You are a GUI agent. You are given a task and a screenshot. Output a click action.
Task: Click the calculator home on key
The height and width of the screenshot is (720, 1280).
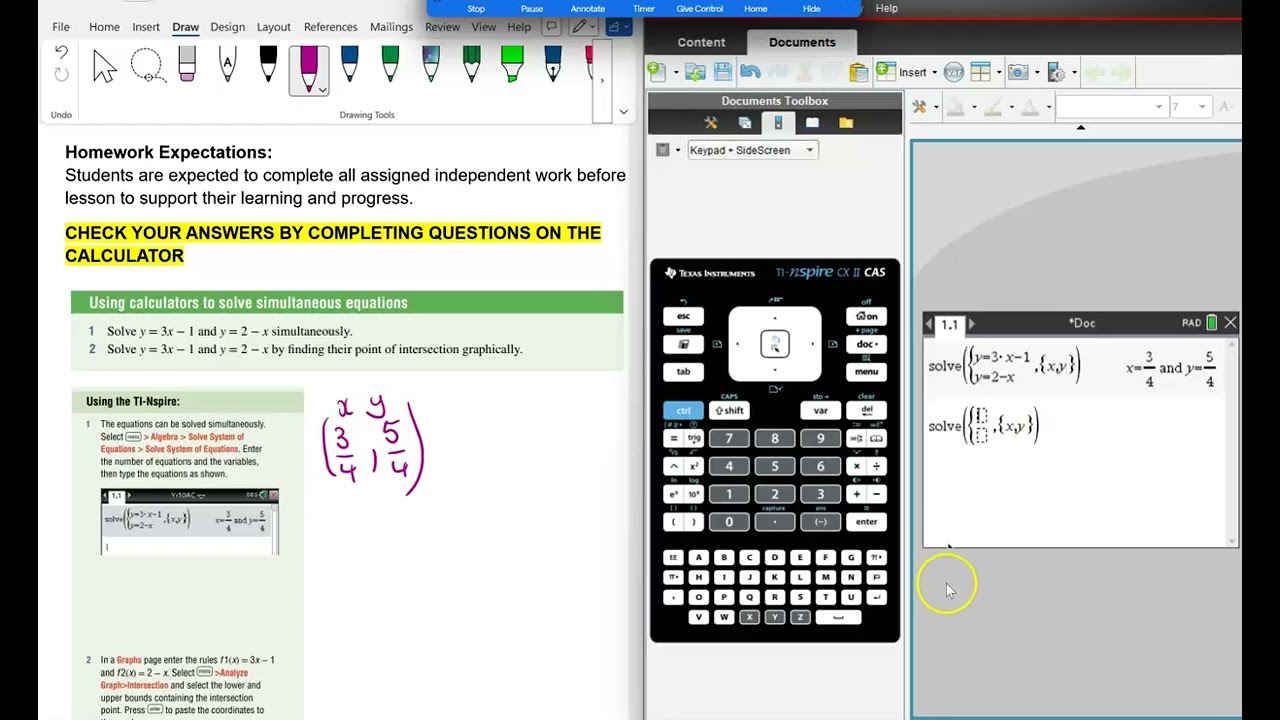(866, 316)
